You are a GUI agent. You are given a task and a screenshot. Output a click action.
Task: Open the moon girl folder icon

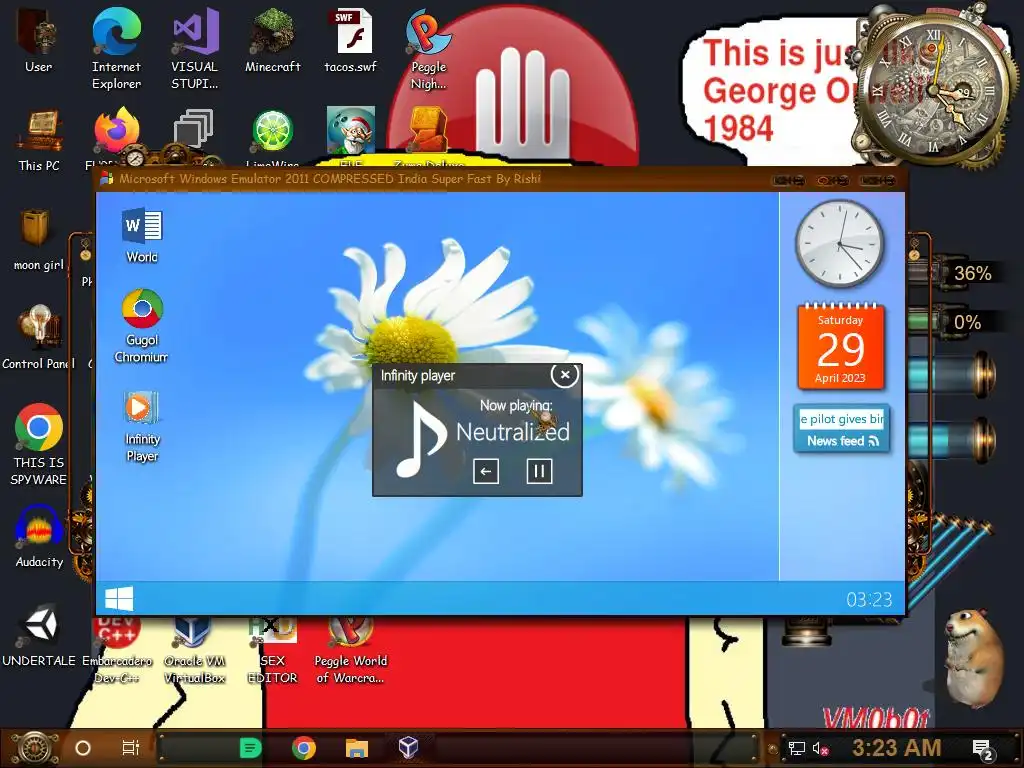39,239
